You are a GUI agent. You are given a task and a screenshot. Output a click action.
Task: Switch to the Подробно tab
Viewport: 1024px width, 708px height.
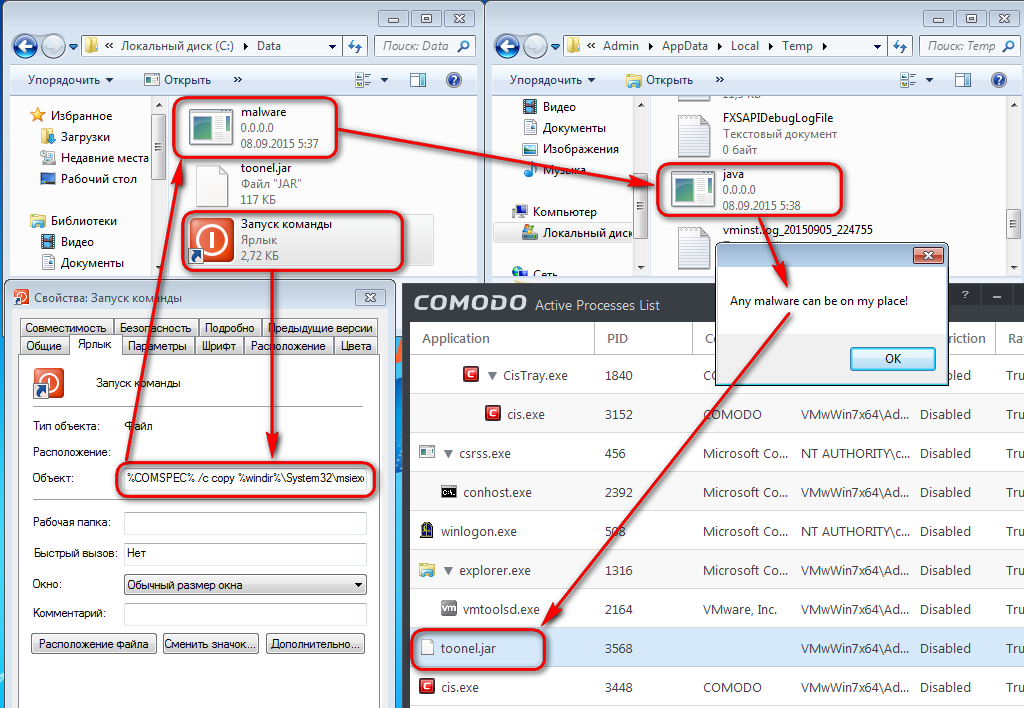229,327
